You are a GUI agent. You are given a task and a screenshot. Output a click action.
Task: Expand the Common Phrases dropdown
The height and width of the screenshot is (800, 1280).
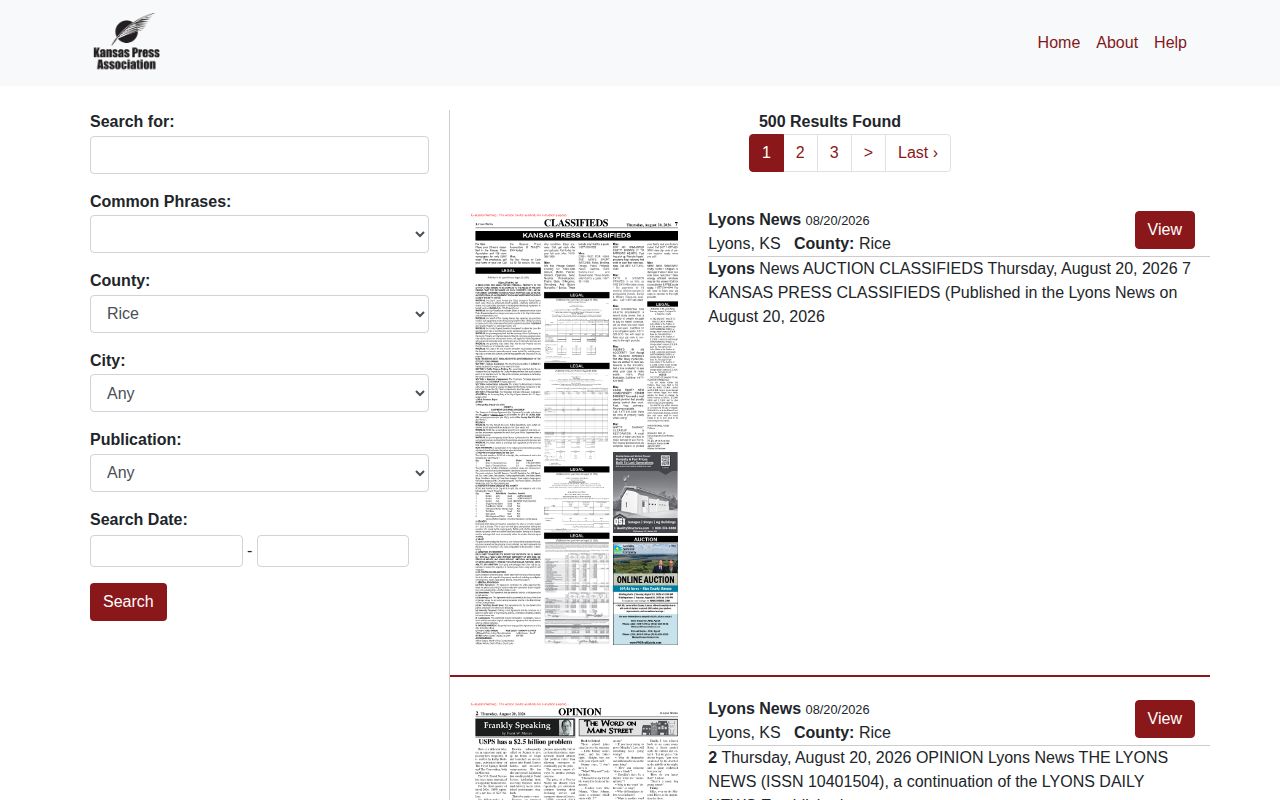(x=259, y=234)
